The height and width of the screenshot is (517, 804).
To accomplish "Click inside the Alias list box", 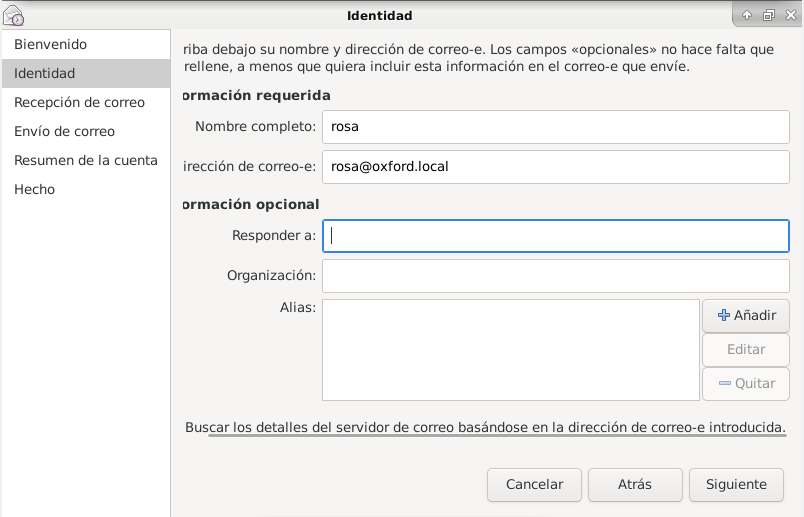I will [x=510, y=349].
